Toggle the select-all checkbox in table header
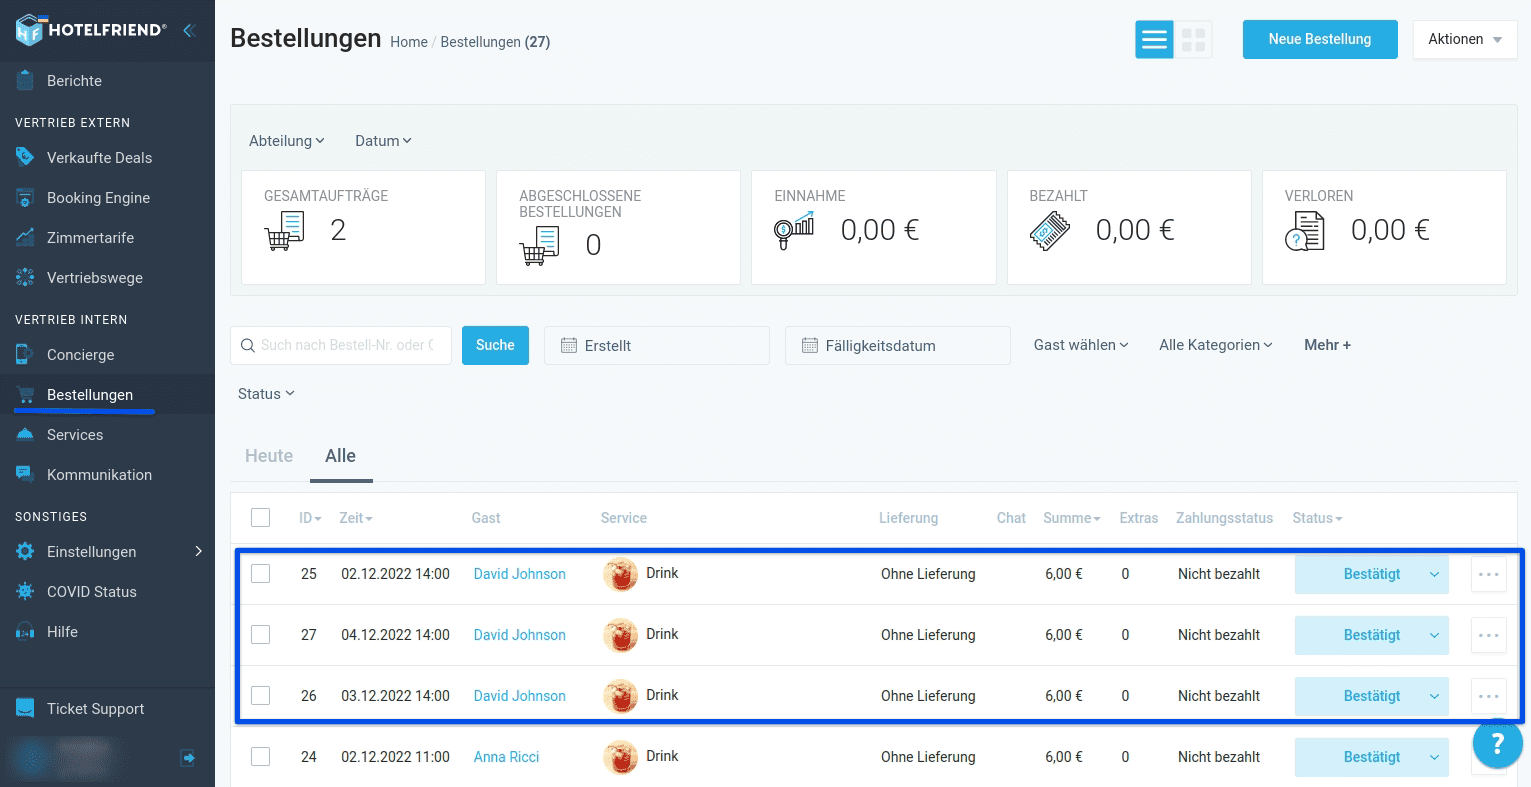 click(x=261, y=518)
